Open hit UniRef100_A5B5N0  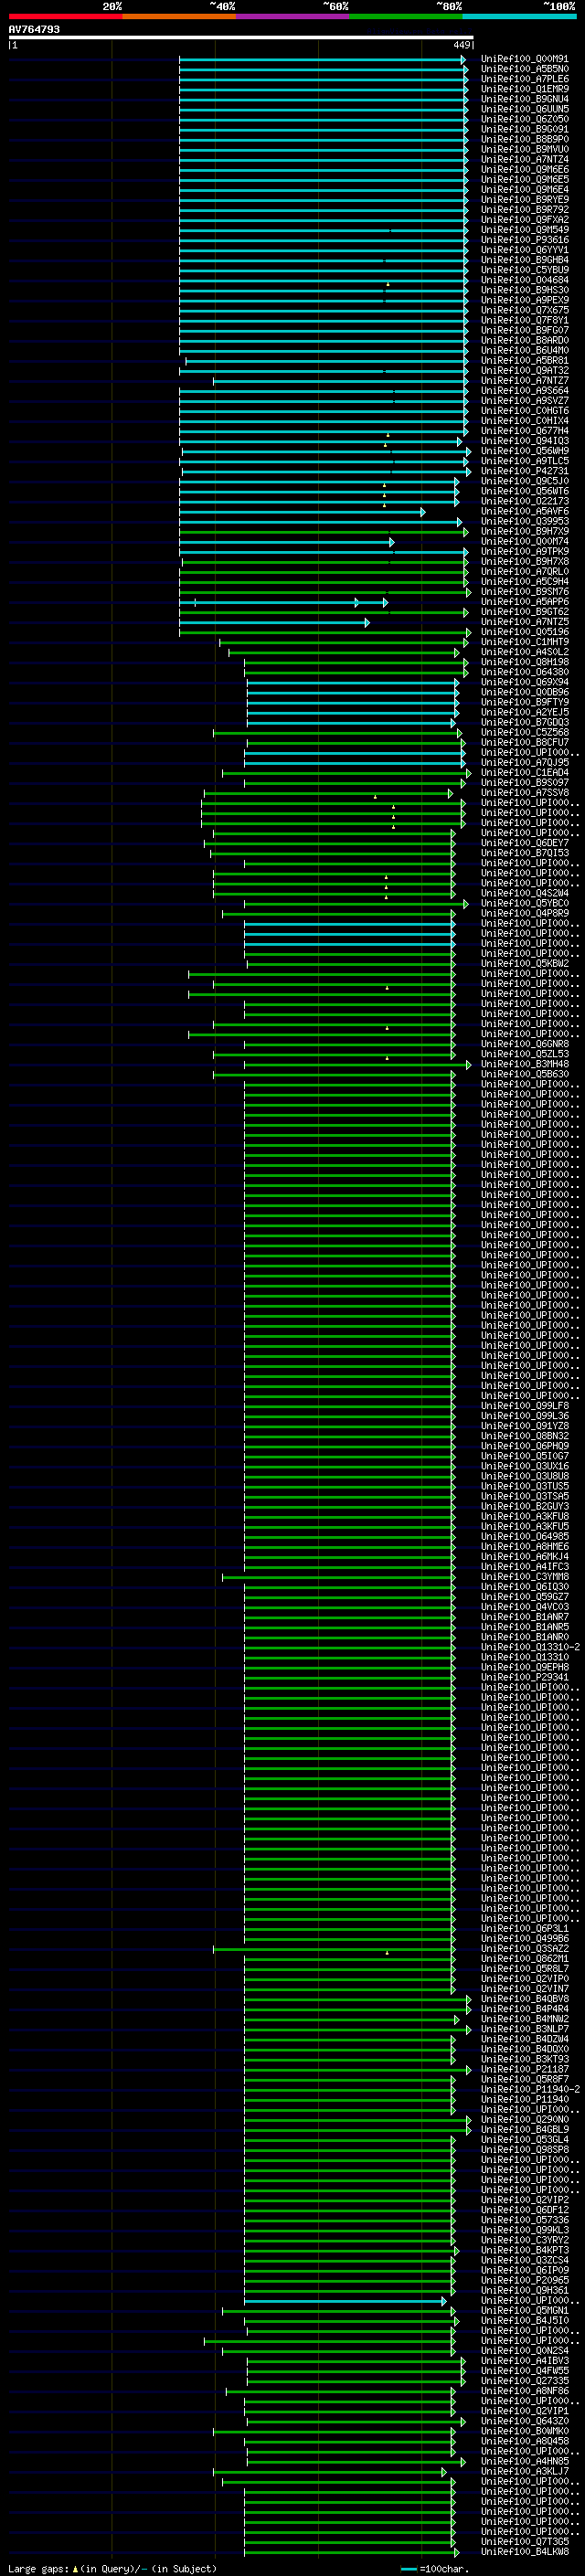coord(524,69)
